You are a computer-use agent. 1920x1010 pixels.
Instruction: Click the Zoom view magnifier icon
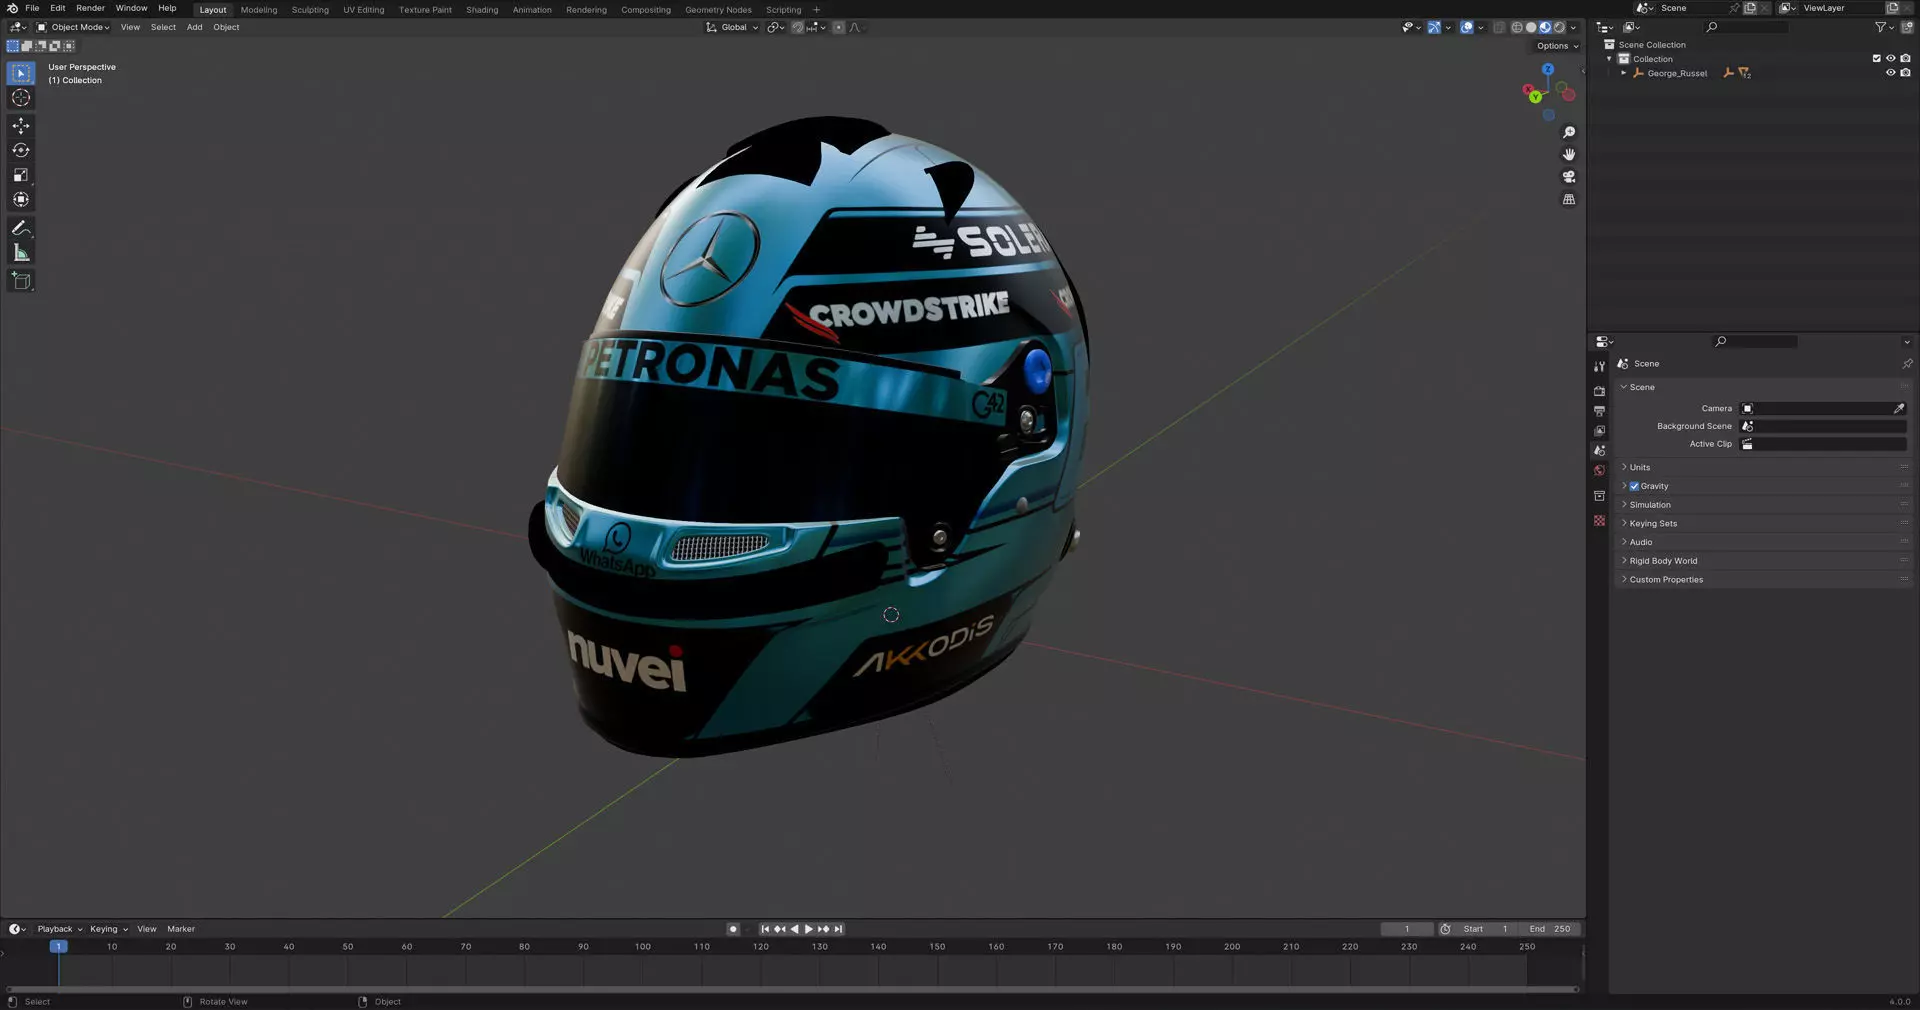(x=1569, y=132)
